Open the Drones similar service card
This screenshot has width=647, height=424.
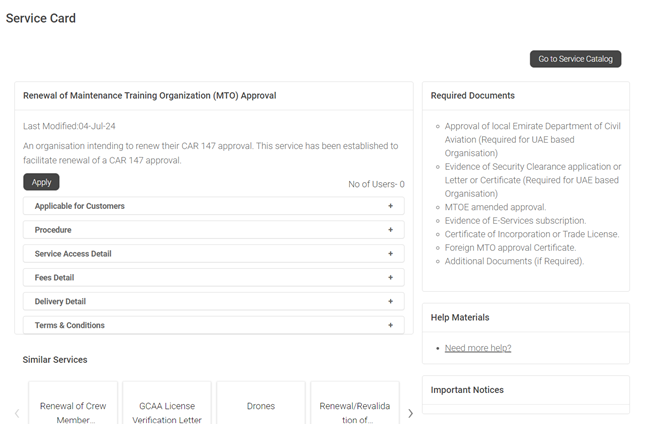click(x=261, y=403)
